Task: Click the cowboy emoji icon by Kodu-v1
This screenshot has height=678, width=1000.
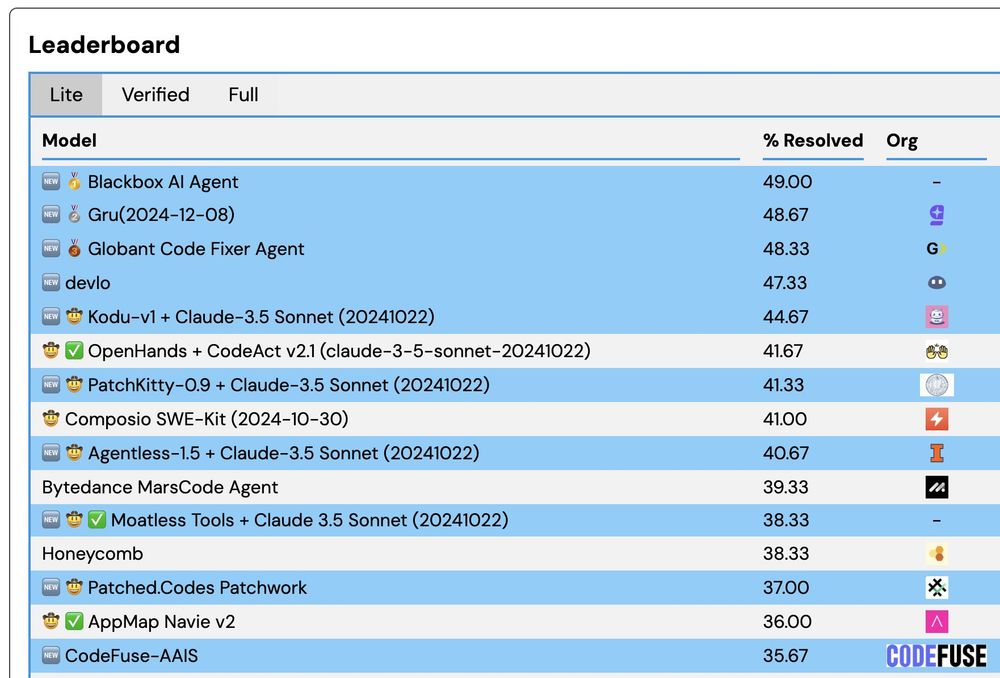Action: coord(74,316)
